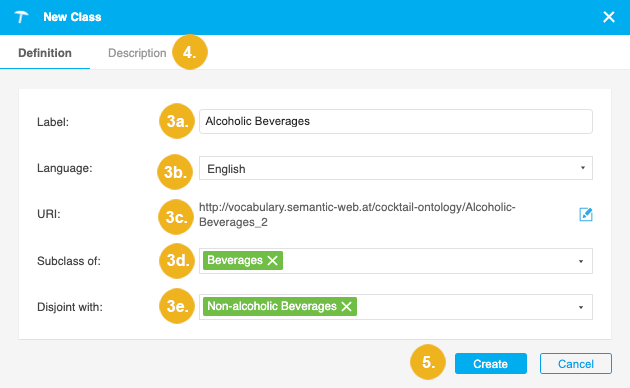Click the Beverages tag in Subclass of
This screenshot has height=388, width=630.
pyautogui.click(x=235, y=260)
